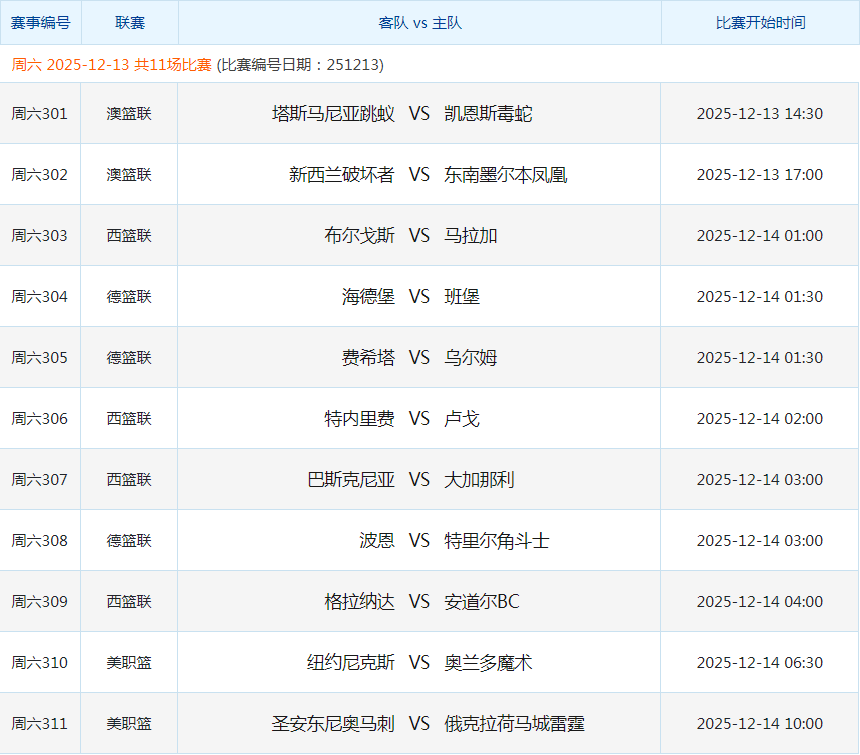Select team 新西兰破坏者
The width and height of the screenshot is (860, 755).
(342, 175)
